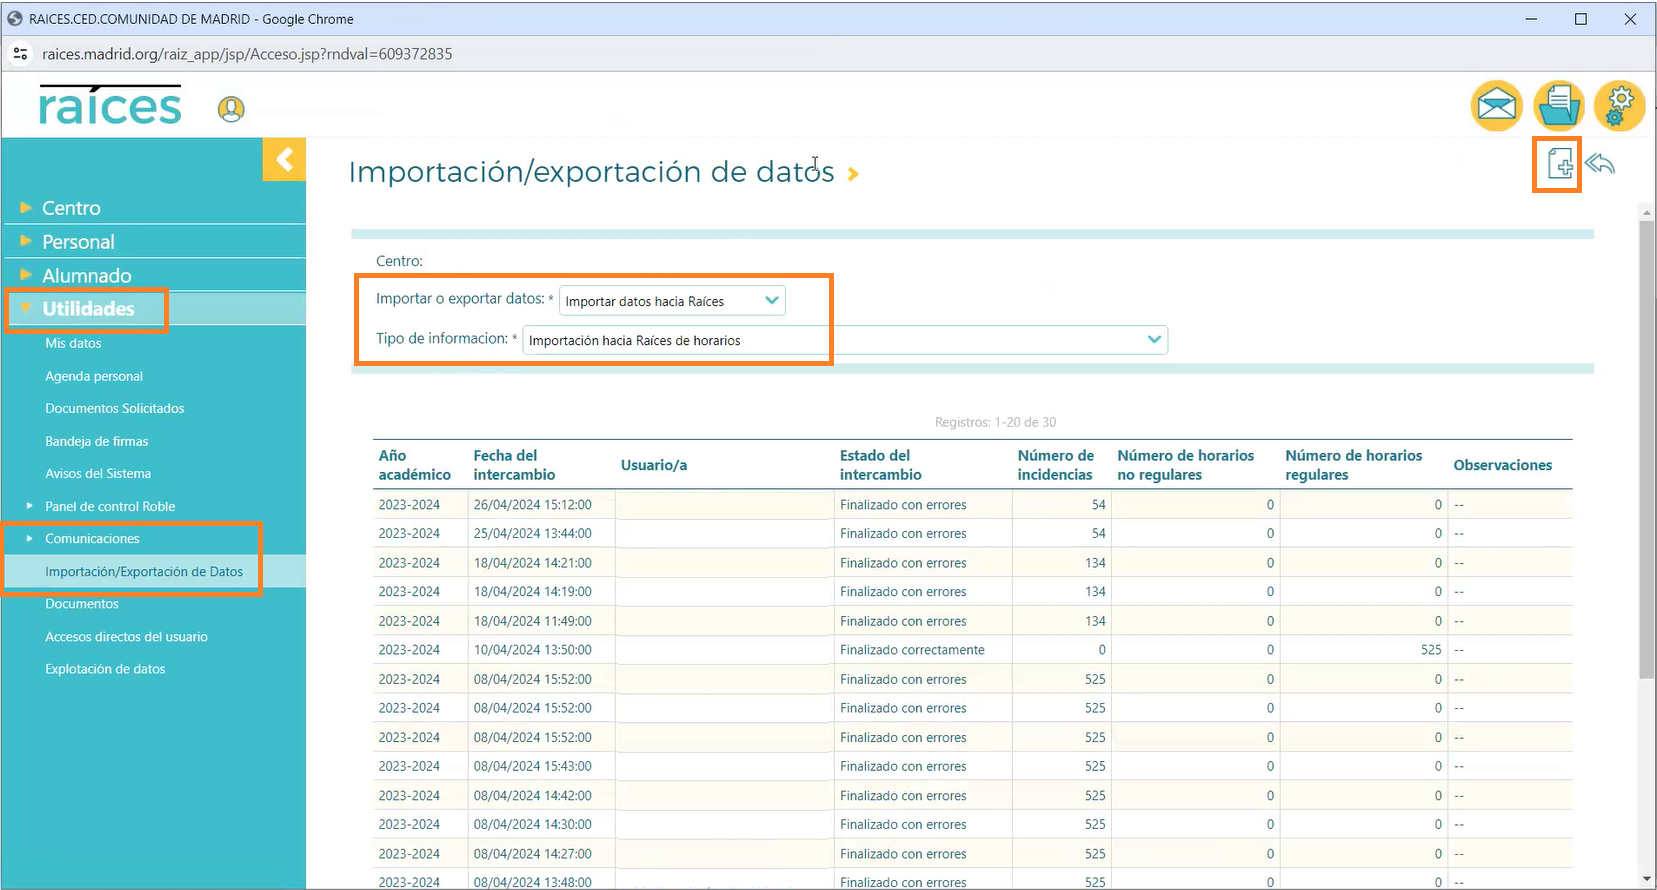This screenshot has width=1657, height=890.
Task: Open Bandeja de firmas menu item
Action: [x=96, y=441]
